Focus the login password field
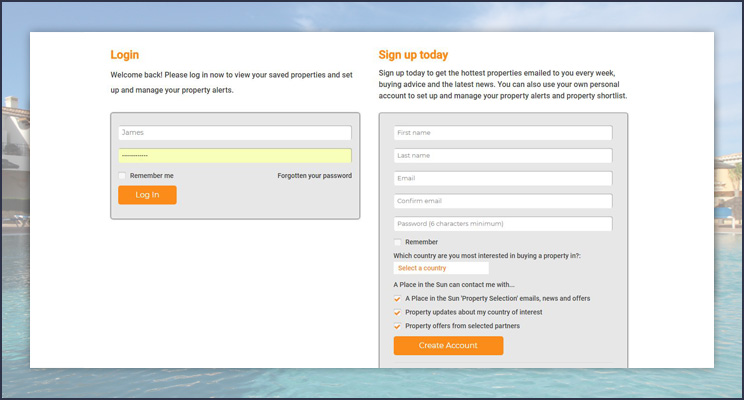The height and width of the screenshot is (400, 744). click(x=235, y=156)
